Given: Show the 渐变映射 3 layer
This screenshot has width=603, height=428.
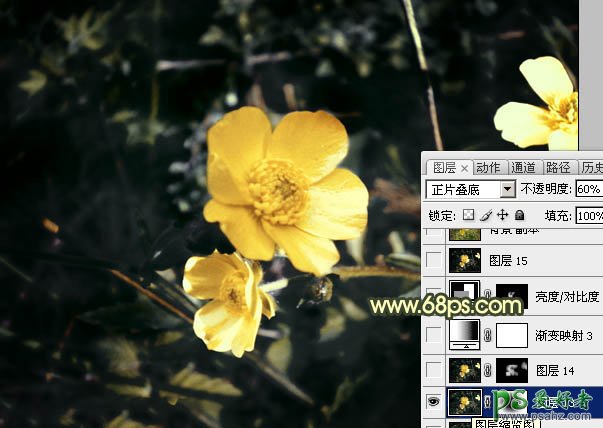Looking at the screenshot, I should pyautogui.click(x=432, y=334).
